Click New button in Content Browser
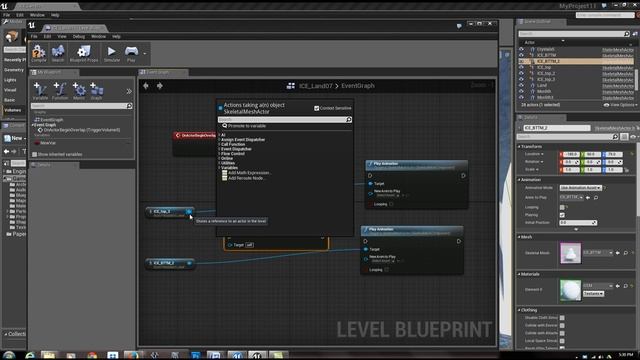 pyautogui.click(x=14, y=138)
